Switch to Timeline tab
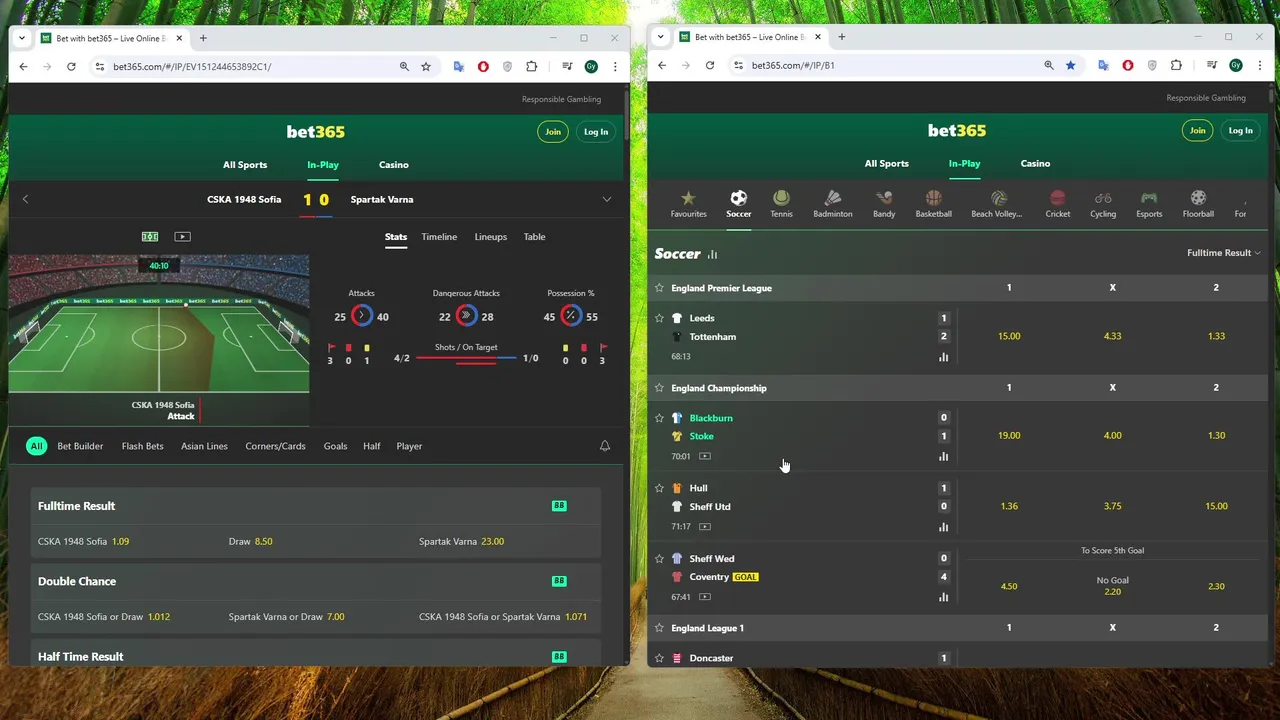1280x720 pixels. pyautogui.click(x=439, y=237)
